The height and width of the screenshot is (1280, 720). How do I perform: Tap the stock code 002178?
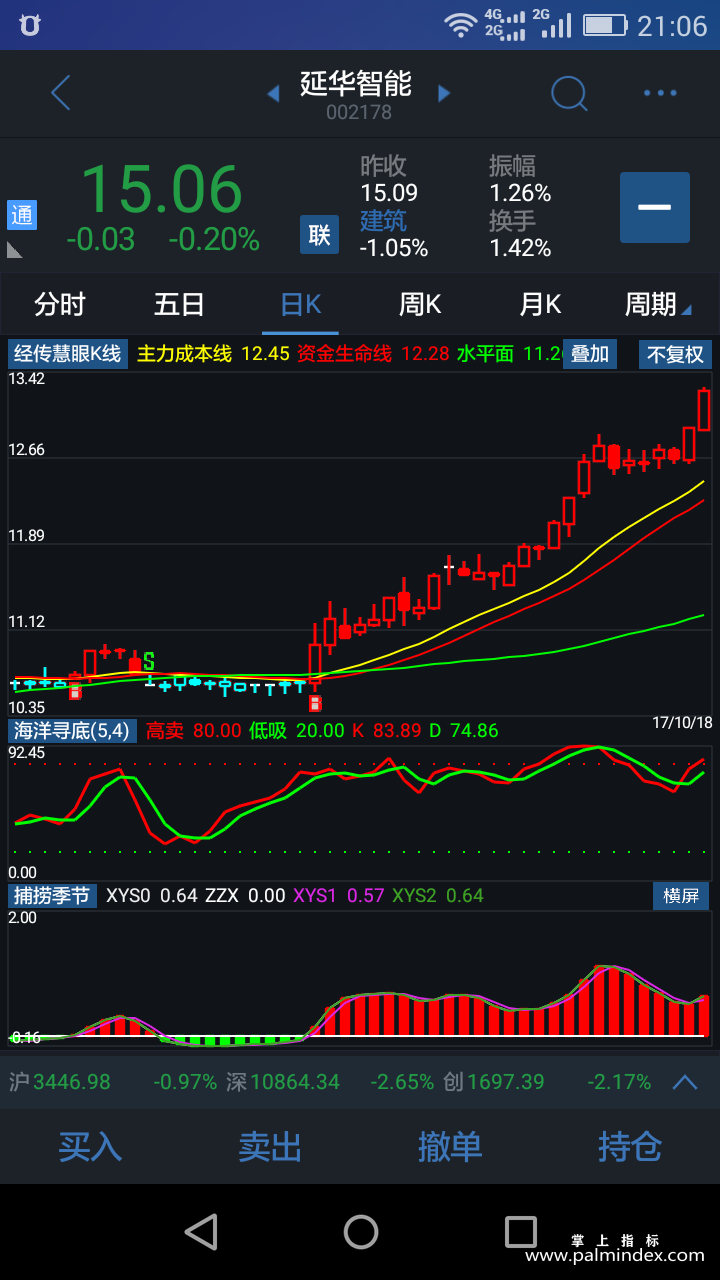(x=359, y=113)
